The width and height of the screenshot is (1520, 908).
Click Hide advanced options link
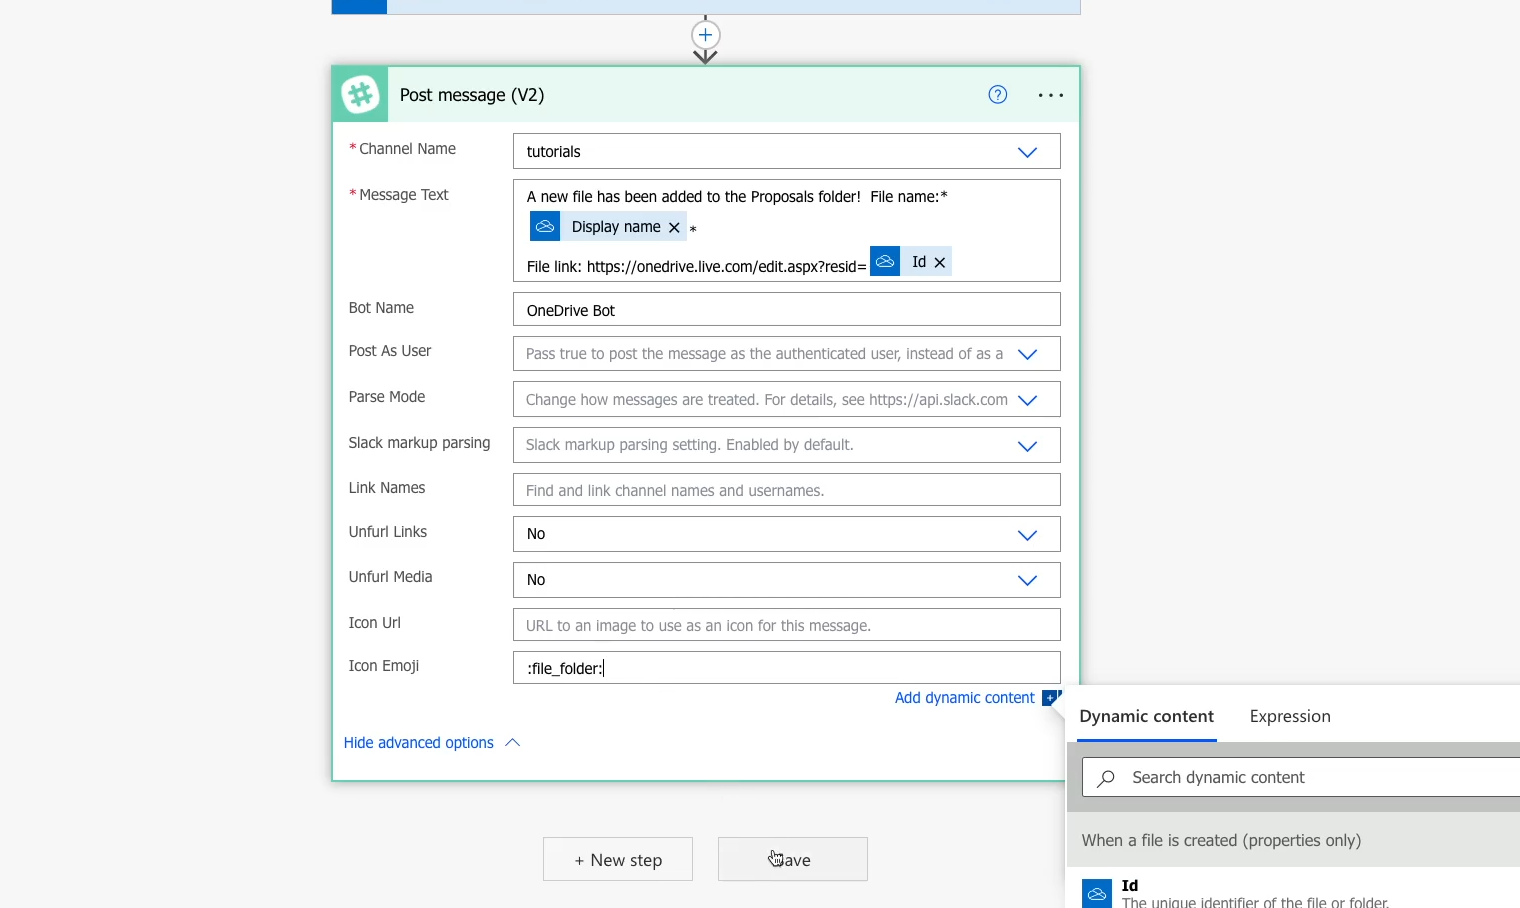click(x=419, y=743)
